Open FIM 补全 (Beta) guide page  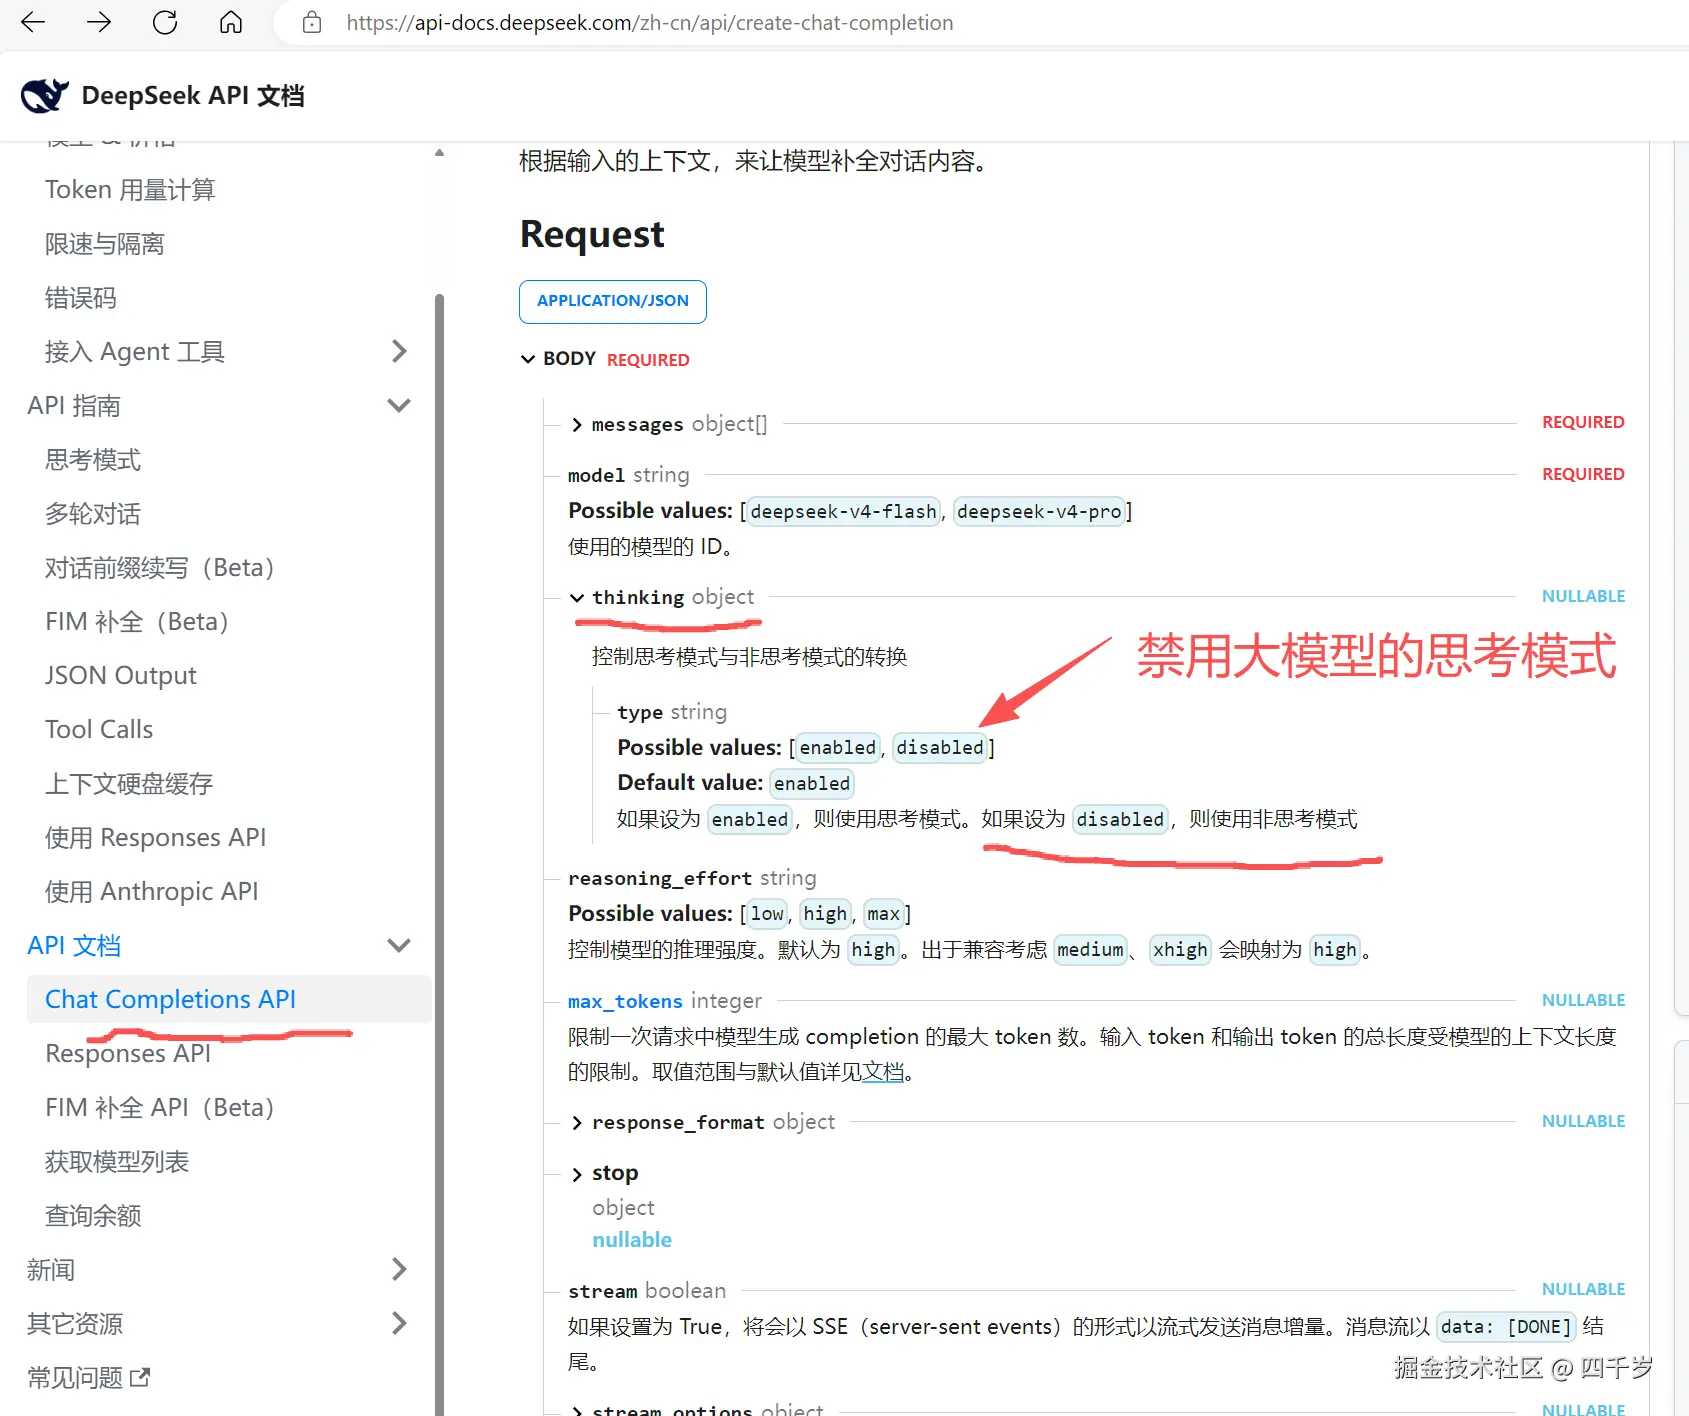click(x=137, y=621)
